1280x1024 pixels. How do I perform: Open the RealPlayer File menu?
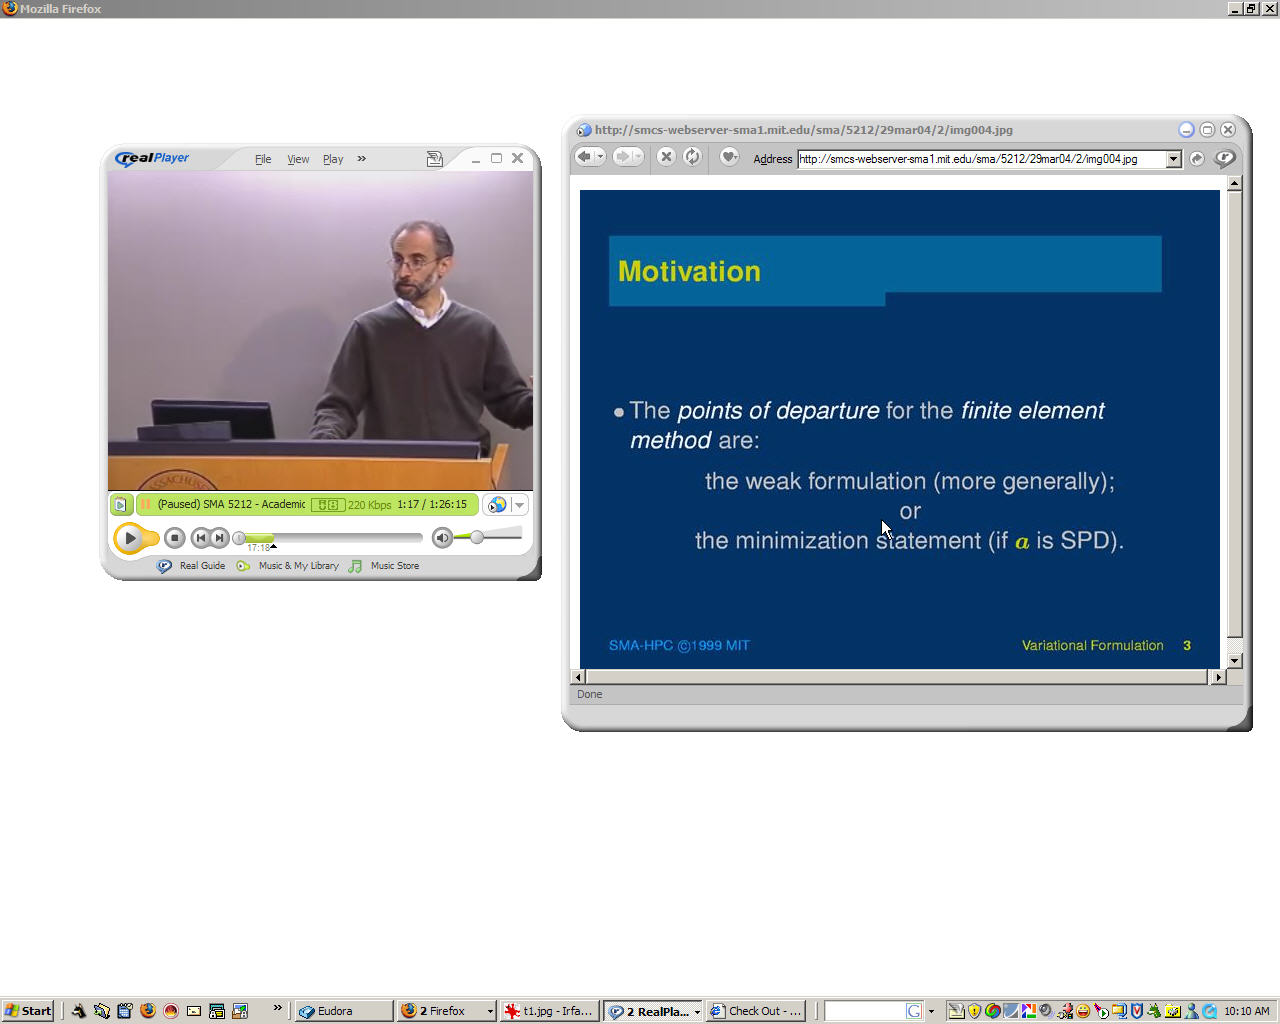point(263,159)
